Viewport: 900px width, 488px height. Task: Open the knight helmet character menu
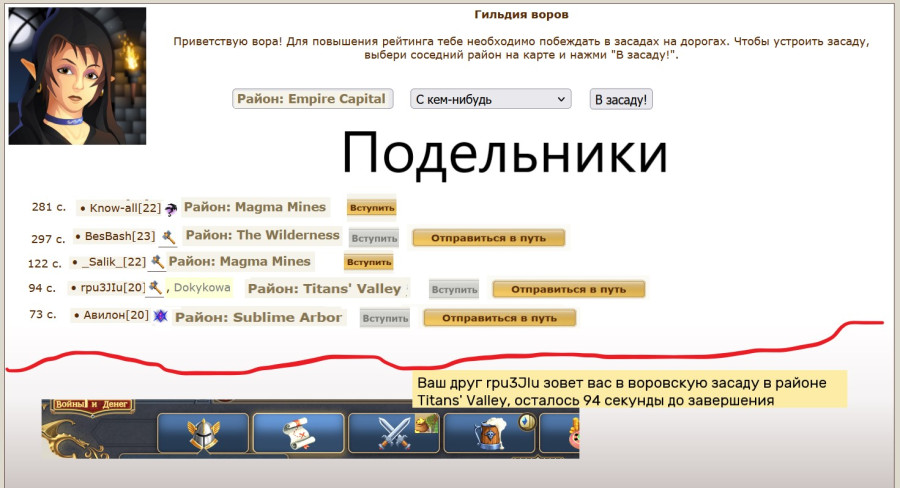coord(203,433)
